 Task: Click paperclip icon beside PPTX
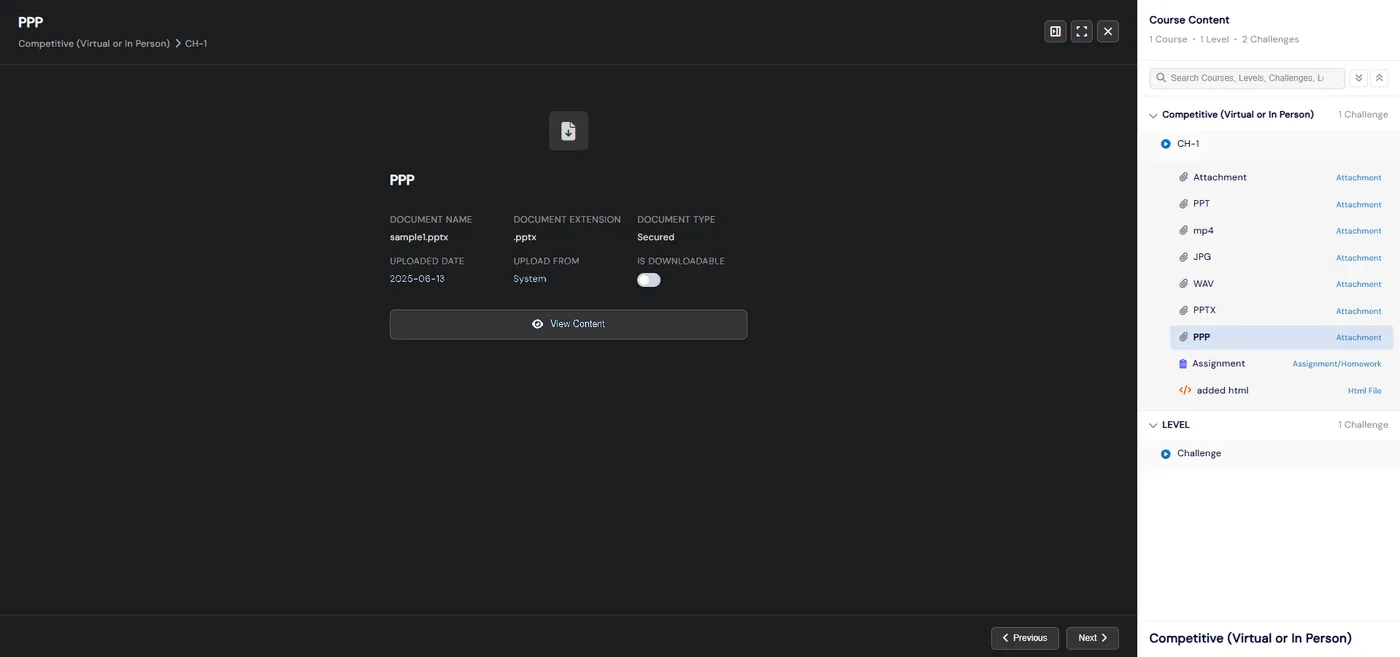(1183, 310)
